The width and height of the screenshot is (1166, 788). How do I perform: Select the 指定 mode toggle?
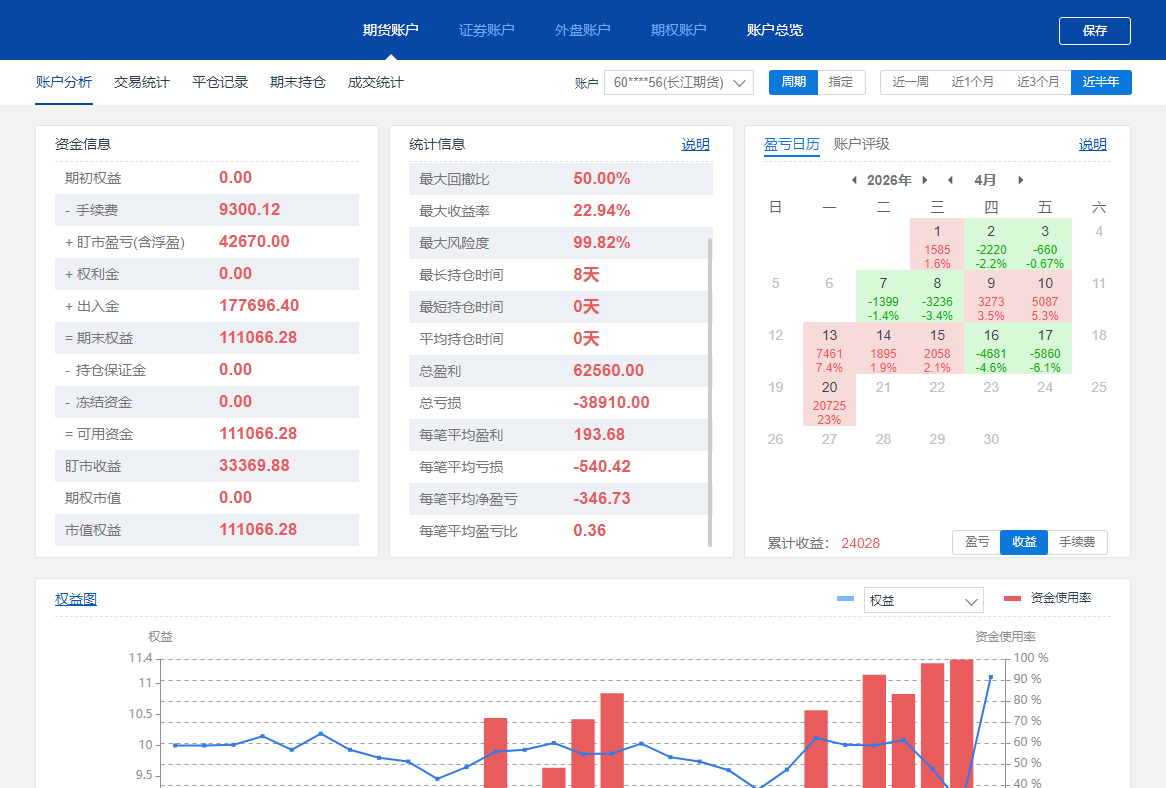coord(841,82)
